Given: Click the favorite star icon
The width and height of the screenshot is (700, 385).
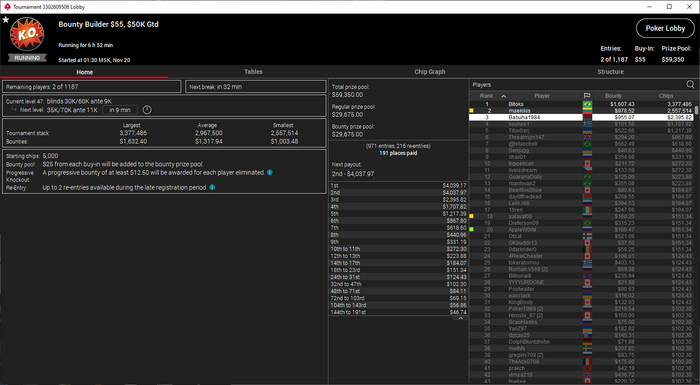Looking at the screenshot, I should click(x=6, y=20).
